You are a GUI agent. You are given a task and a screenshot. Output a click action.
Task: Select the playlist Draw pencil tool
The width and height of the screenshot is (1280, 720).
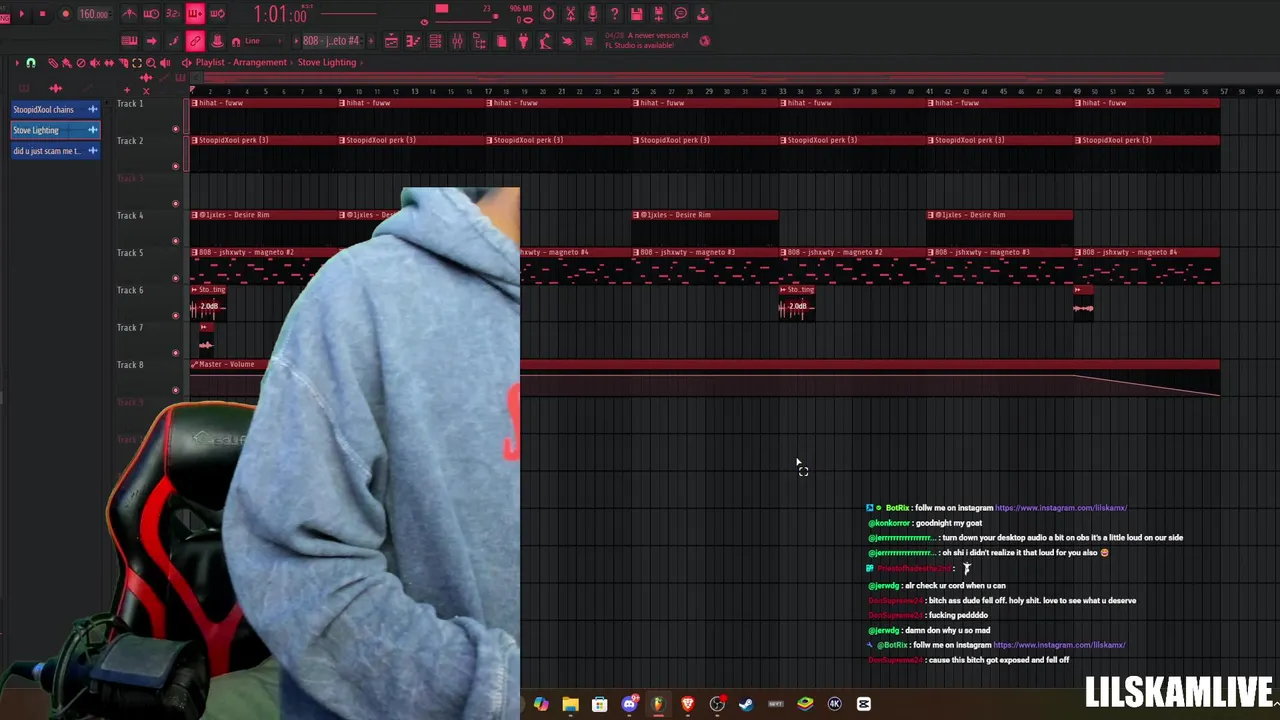point(53,62)
